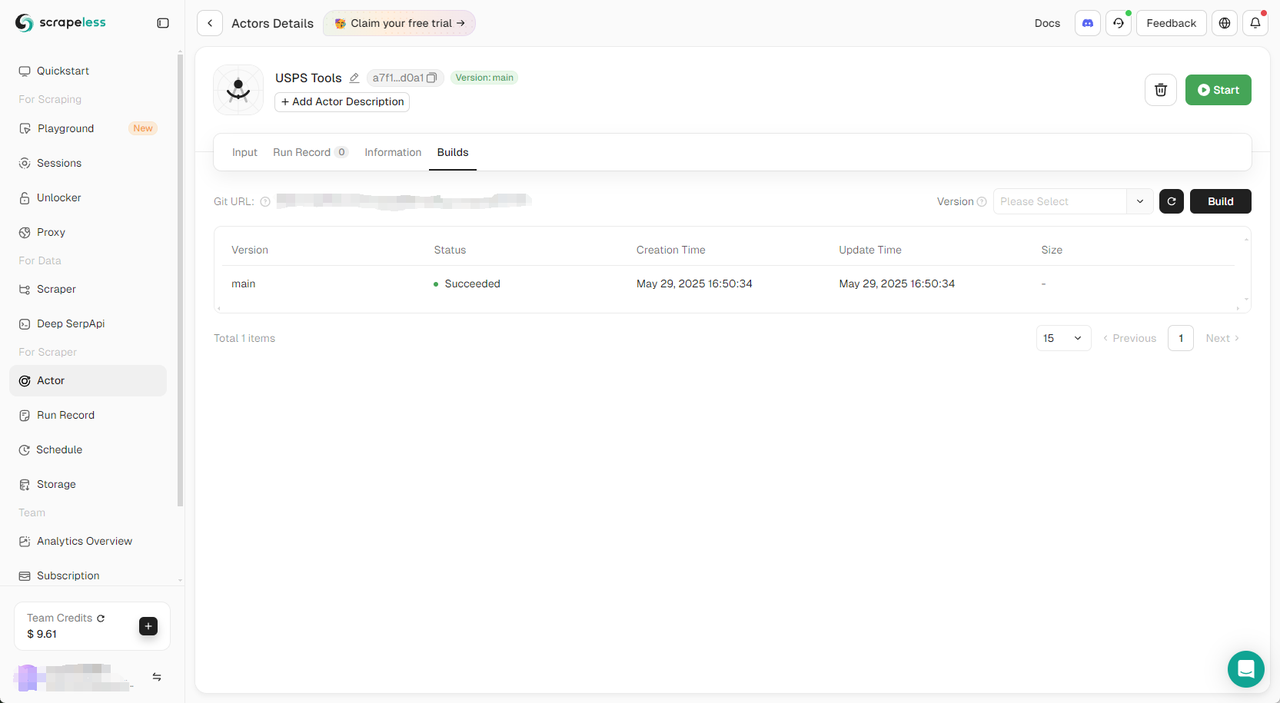Image resolution: width=1280 pixels, height=703 pixels.
Task: Add credits with plus button
Action: [x=148, y=626]
